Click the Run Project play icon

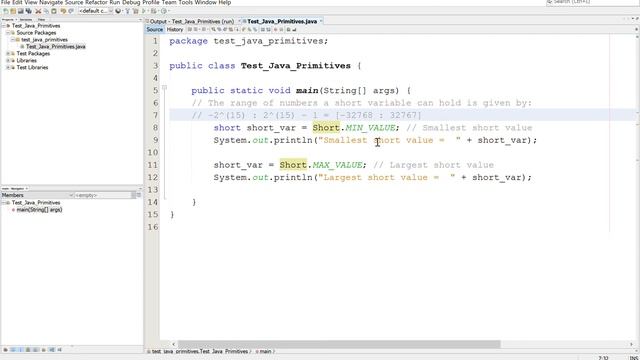(x=144, y=11)
